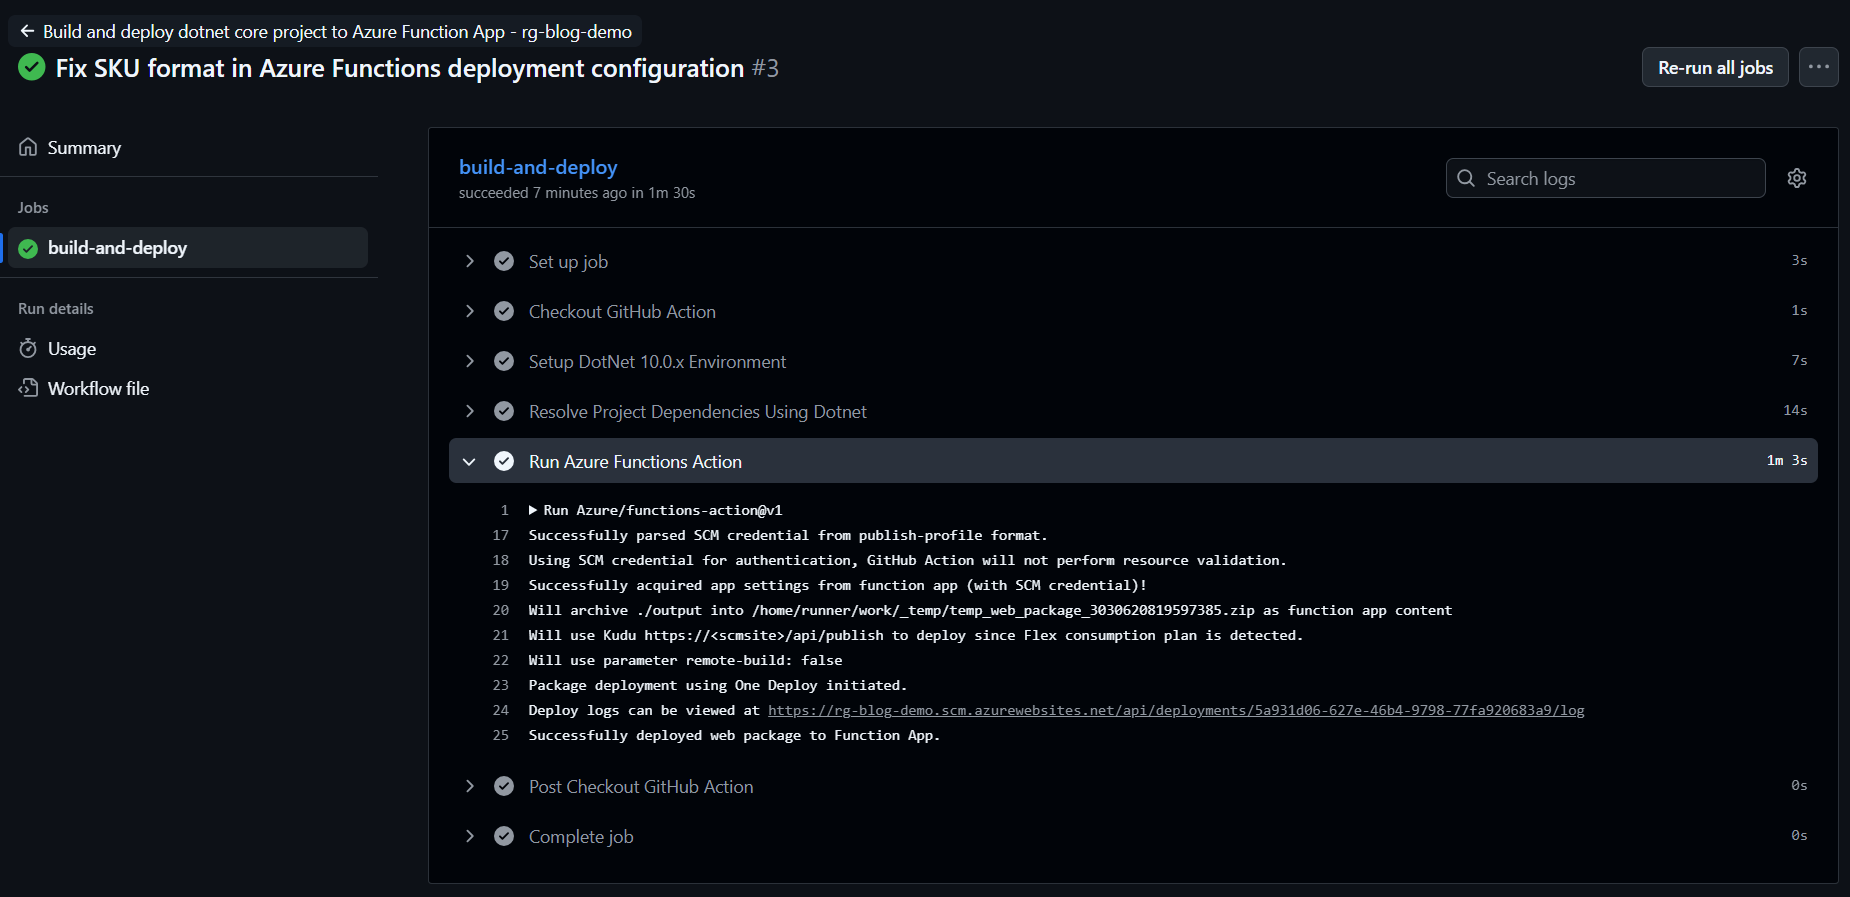Click check icon for Resolve Project Dependencies
The image size is (1850, 897).
504,411
